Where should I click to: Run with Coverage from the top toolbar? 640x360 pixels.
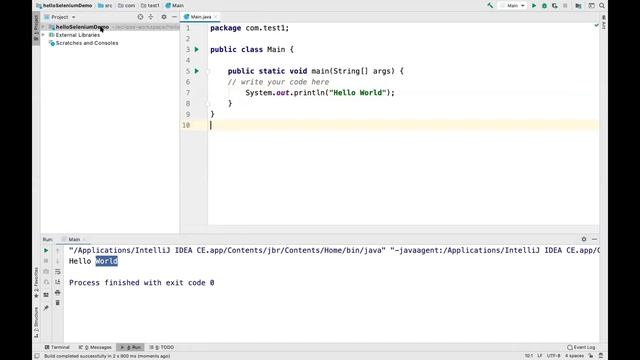click(x=555, y=6)
